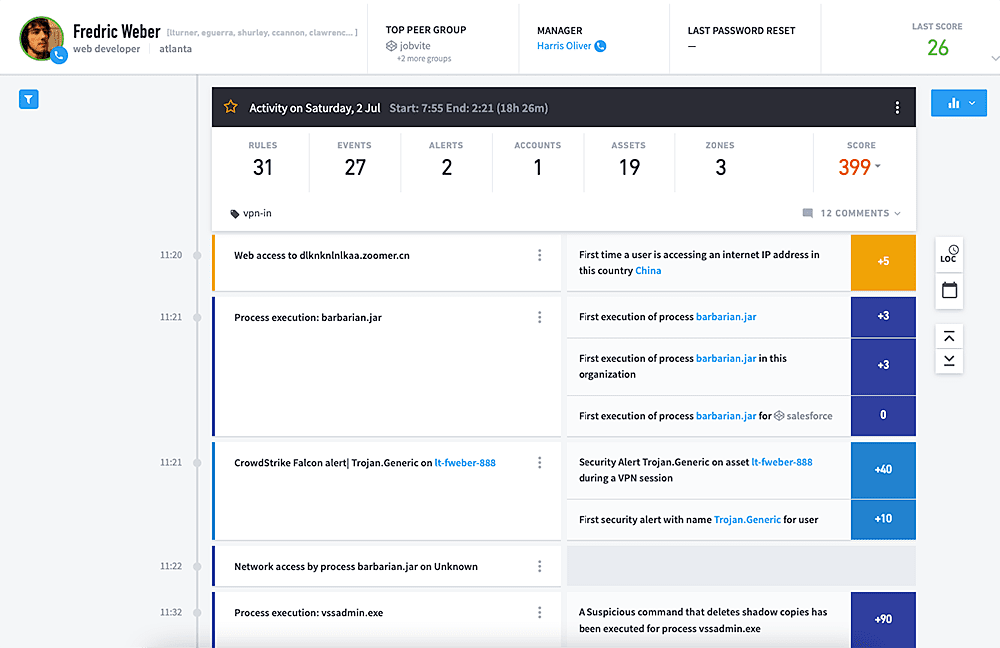Click the dark blue +90 score block

tap(883, 619)
